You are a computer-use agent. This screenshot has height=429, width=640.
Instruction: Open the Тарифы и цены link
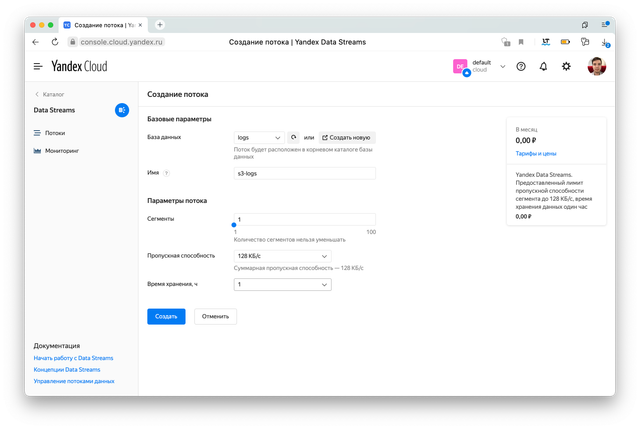535,154
